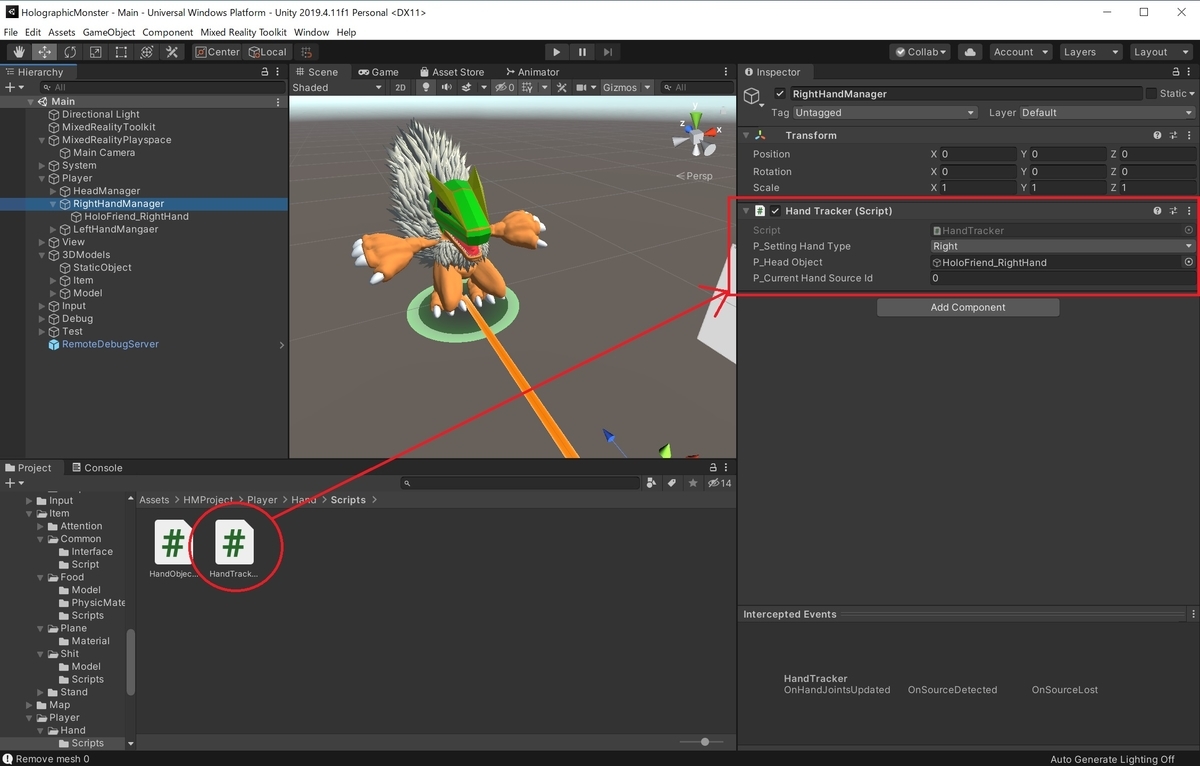Lock the Hierarchy panel
This screenshot has height=766, width=1200.
click(264, 72)
